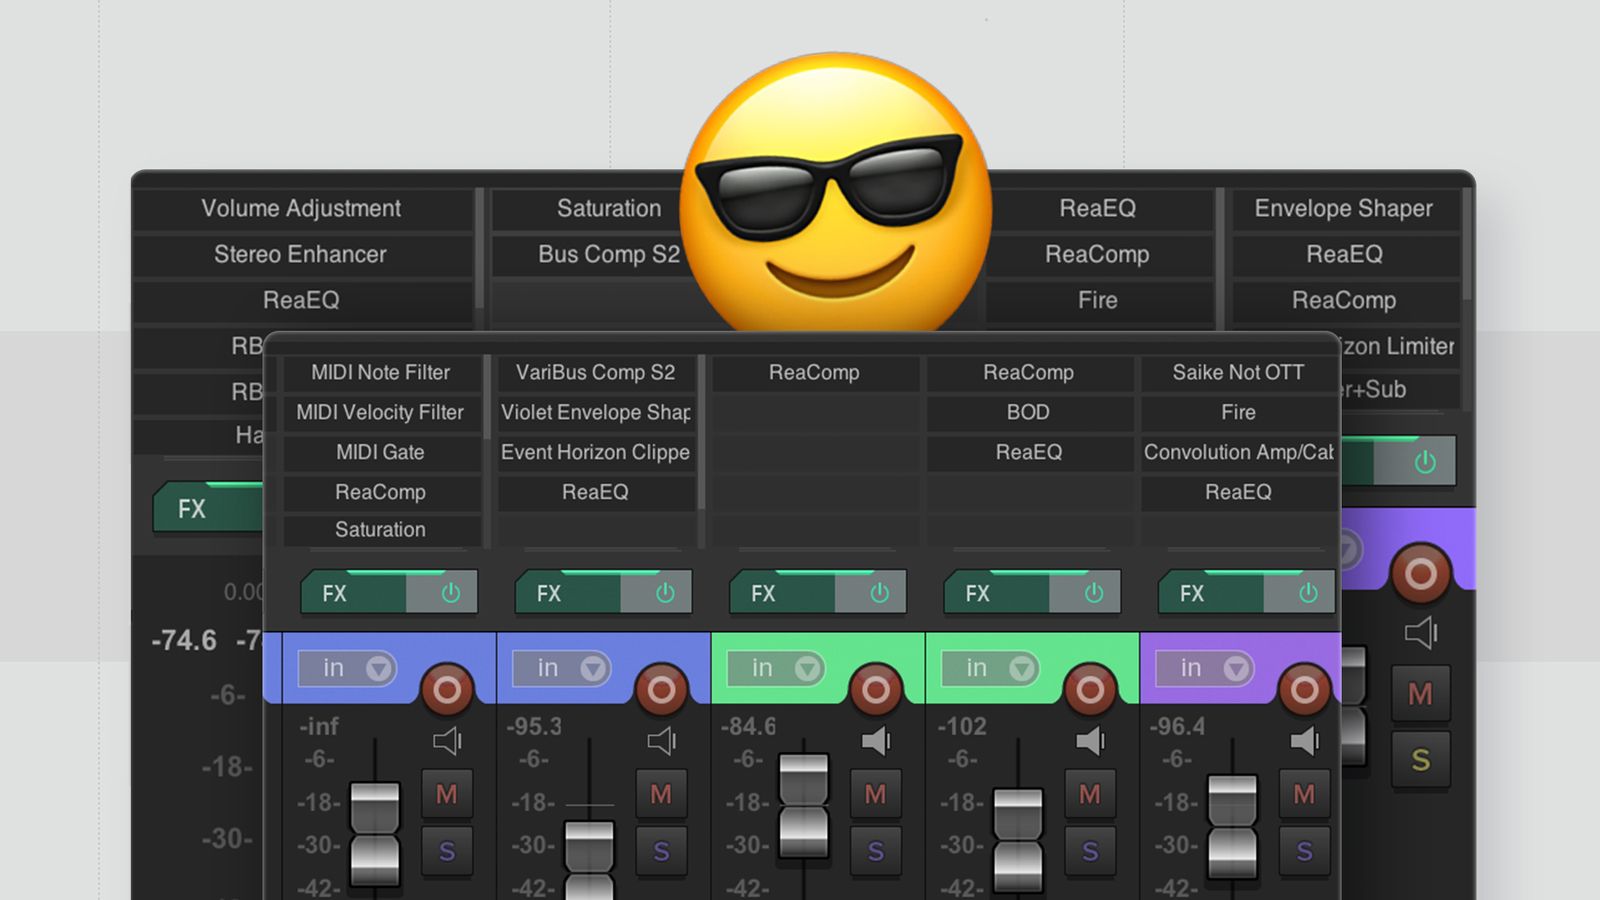1600x900 pixels.
Task: Click the speaker icon on the rightmost background track
Action: (1421, 632)
